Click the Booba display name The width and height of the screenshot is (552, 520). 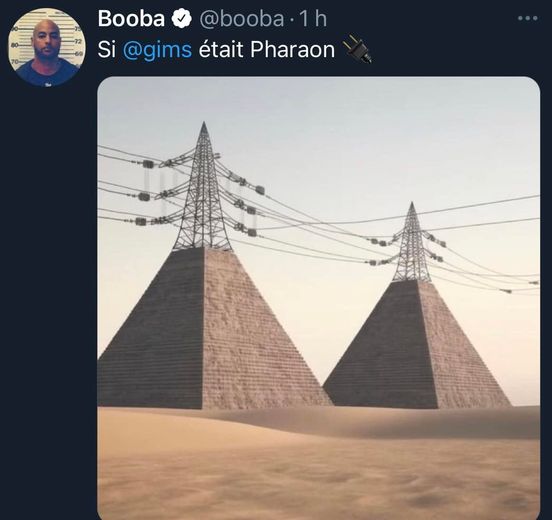131,19
